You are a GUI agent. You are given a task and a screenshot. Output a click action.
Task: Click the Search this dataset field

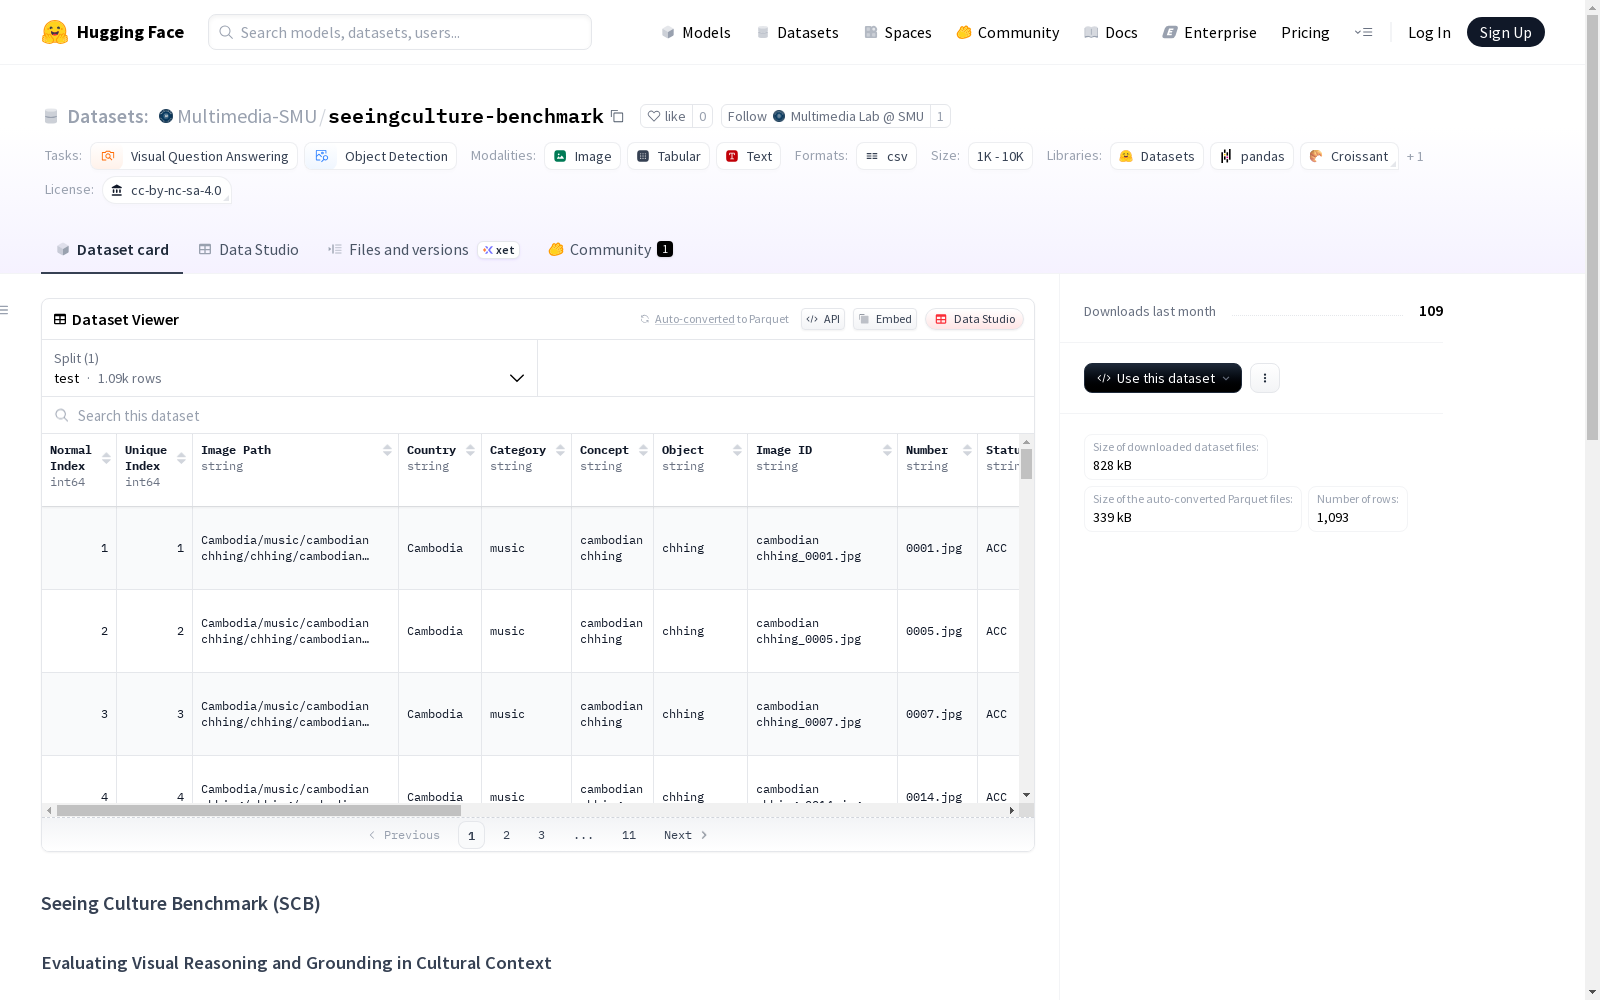pos(538,415)
